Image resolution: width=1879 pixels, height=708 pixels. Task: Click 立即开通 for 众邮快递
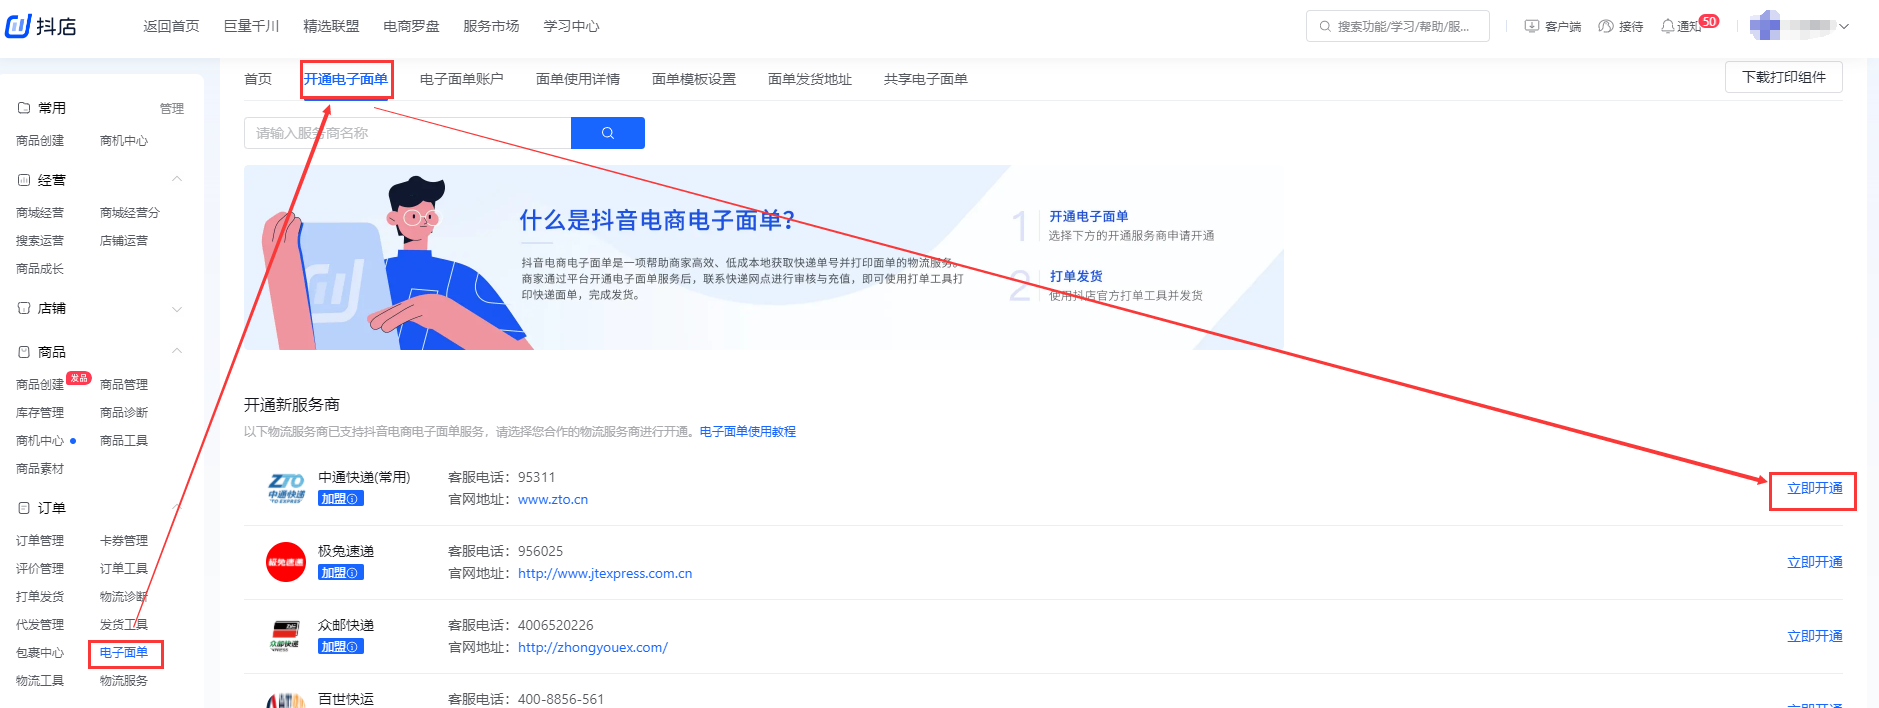1814,636
